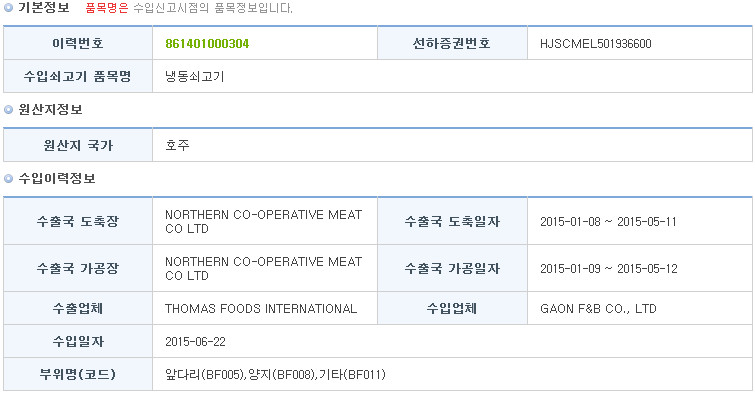Click the 냉동쇠고기 product name value

(195, 77)
